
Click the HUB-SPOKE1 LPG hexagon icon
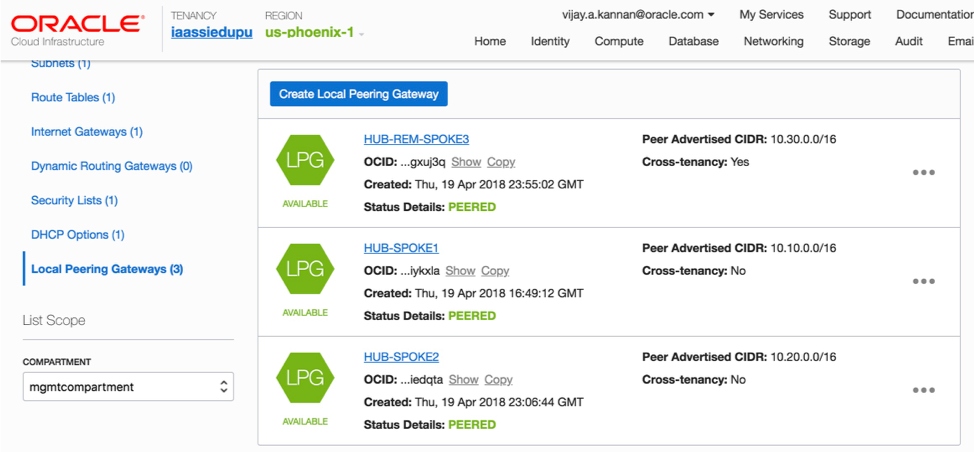pyautogui.click(x=304, y=269)
